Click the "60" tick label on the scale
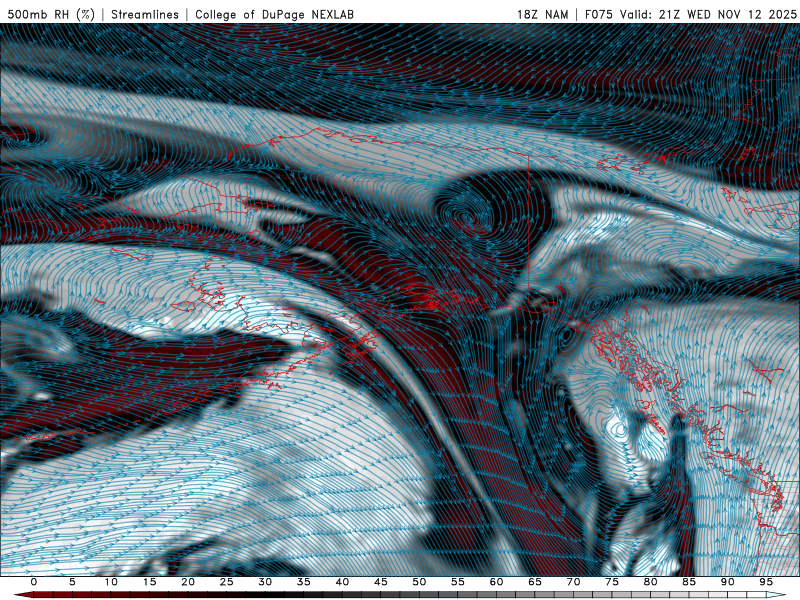 point(496,582)
